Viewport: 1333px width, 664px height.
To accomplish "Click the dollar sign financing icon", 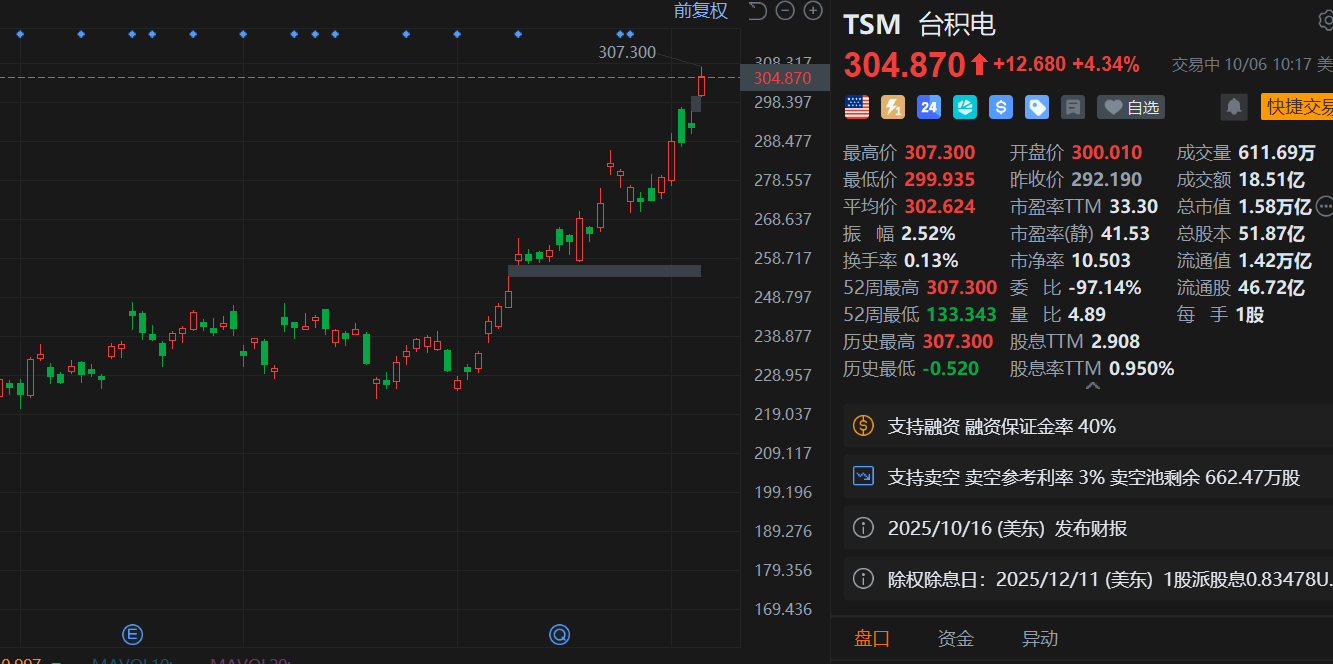I will [1000, 107].
